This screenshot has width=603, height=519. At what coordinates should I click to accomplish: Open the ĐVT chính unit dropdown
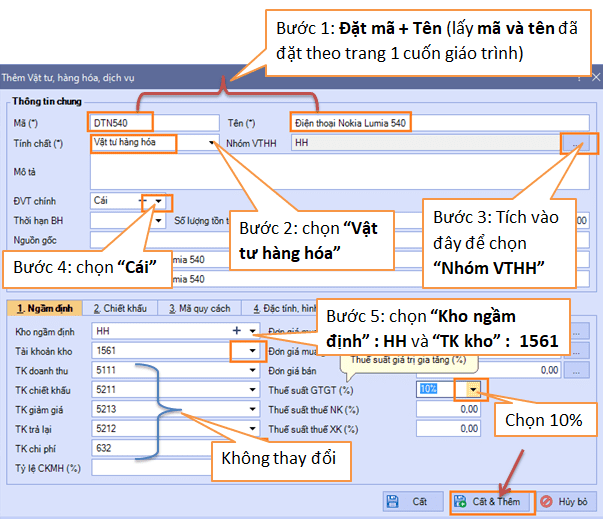click(158, 200)
